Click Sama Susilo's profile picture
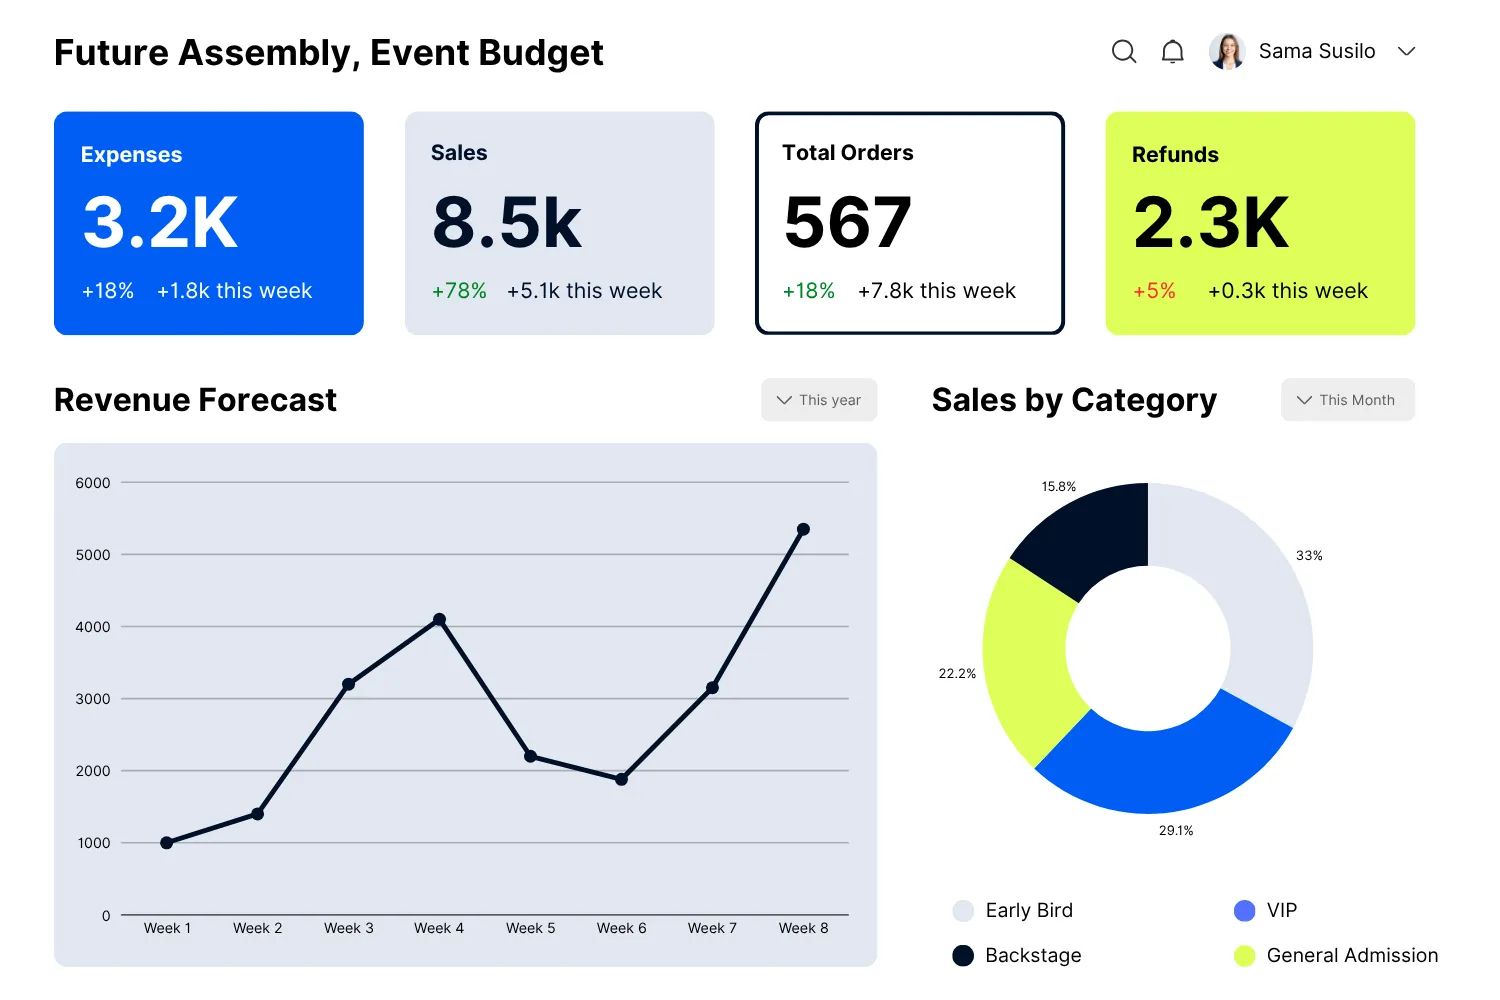1500x1000 pixels. [x=1224, y=50]
